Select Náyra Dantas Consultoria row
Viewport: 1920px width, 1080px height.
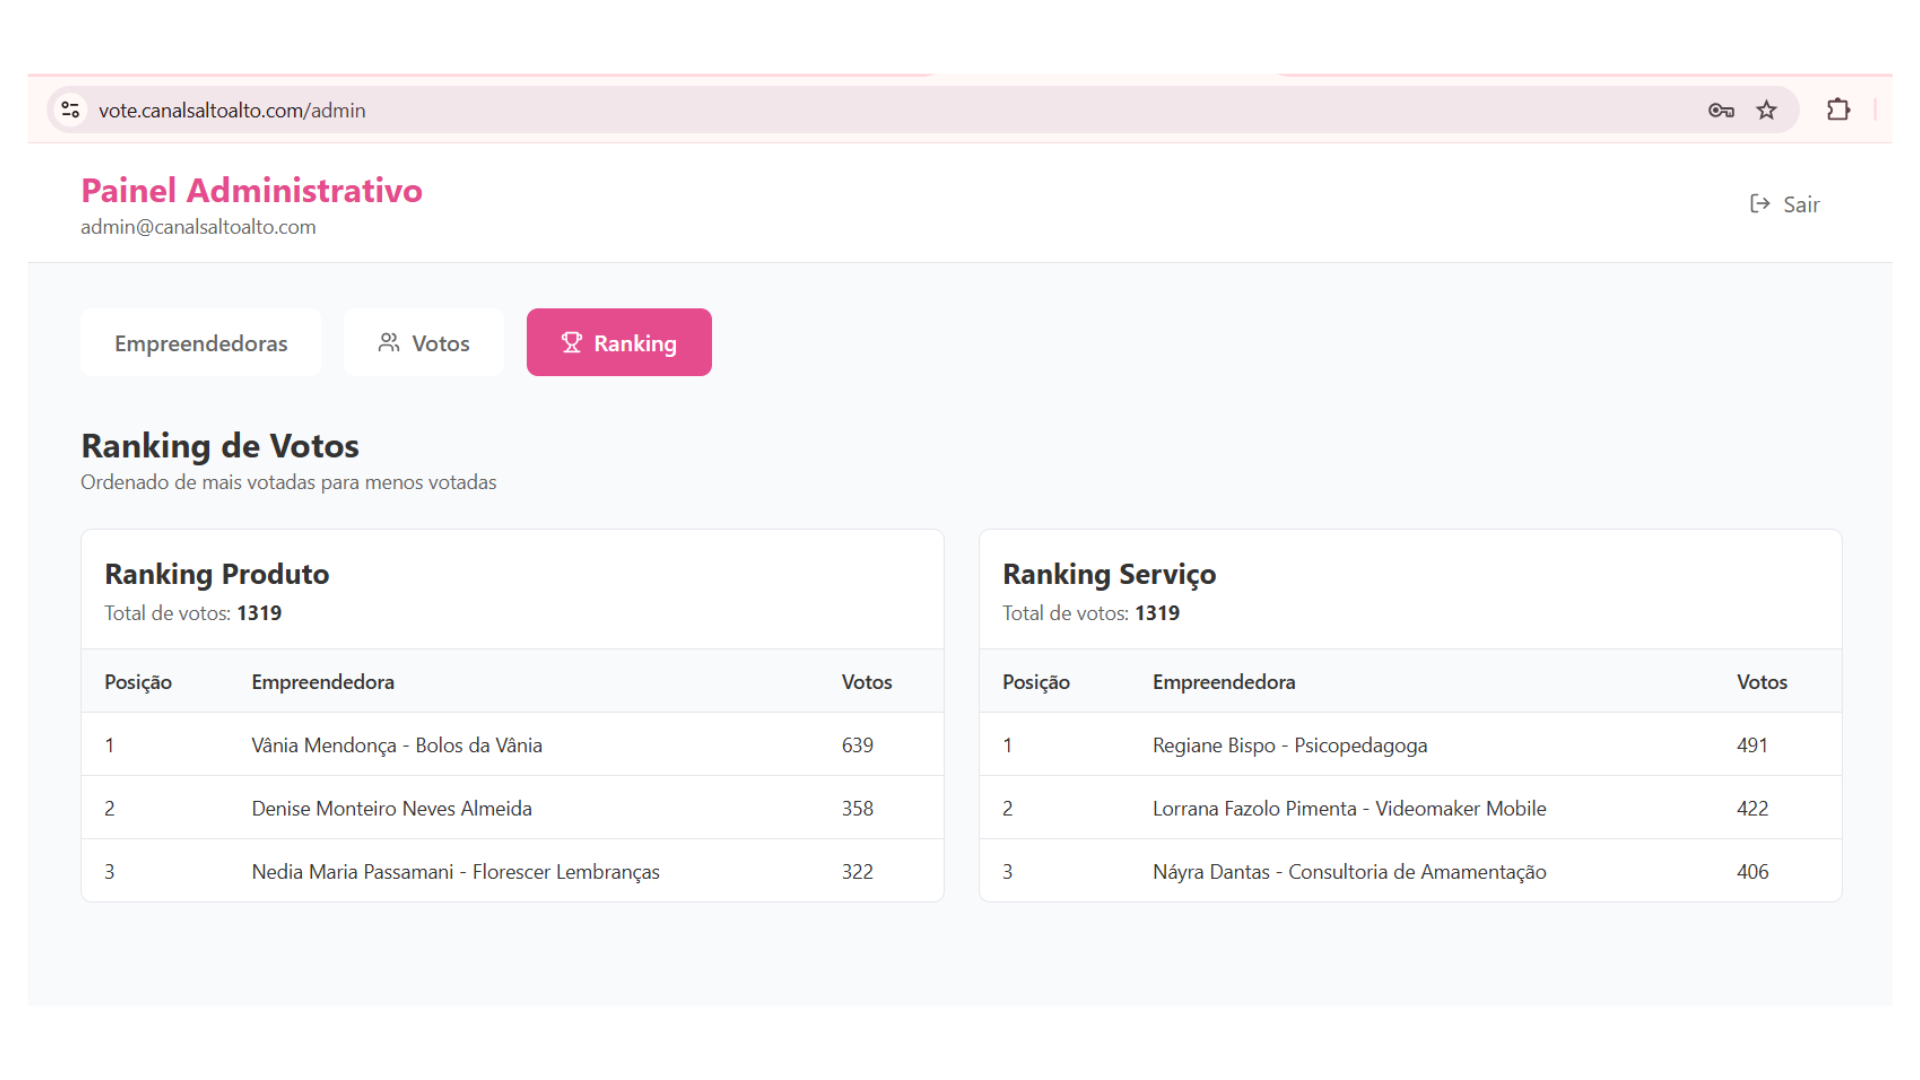point(1349,871)
